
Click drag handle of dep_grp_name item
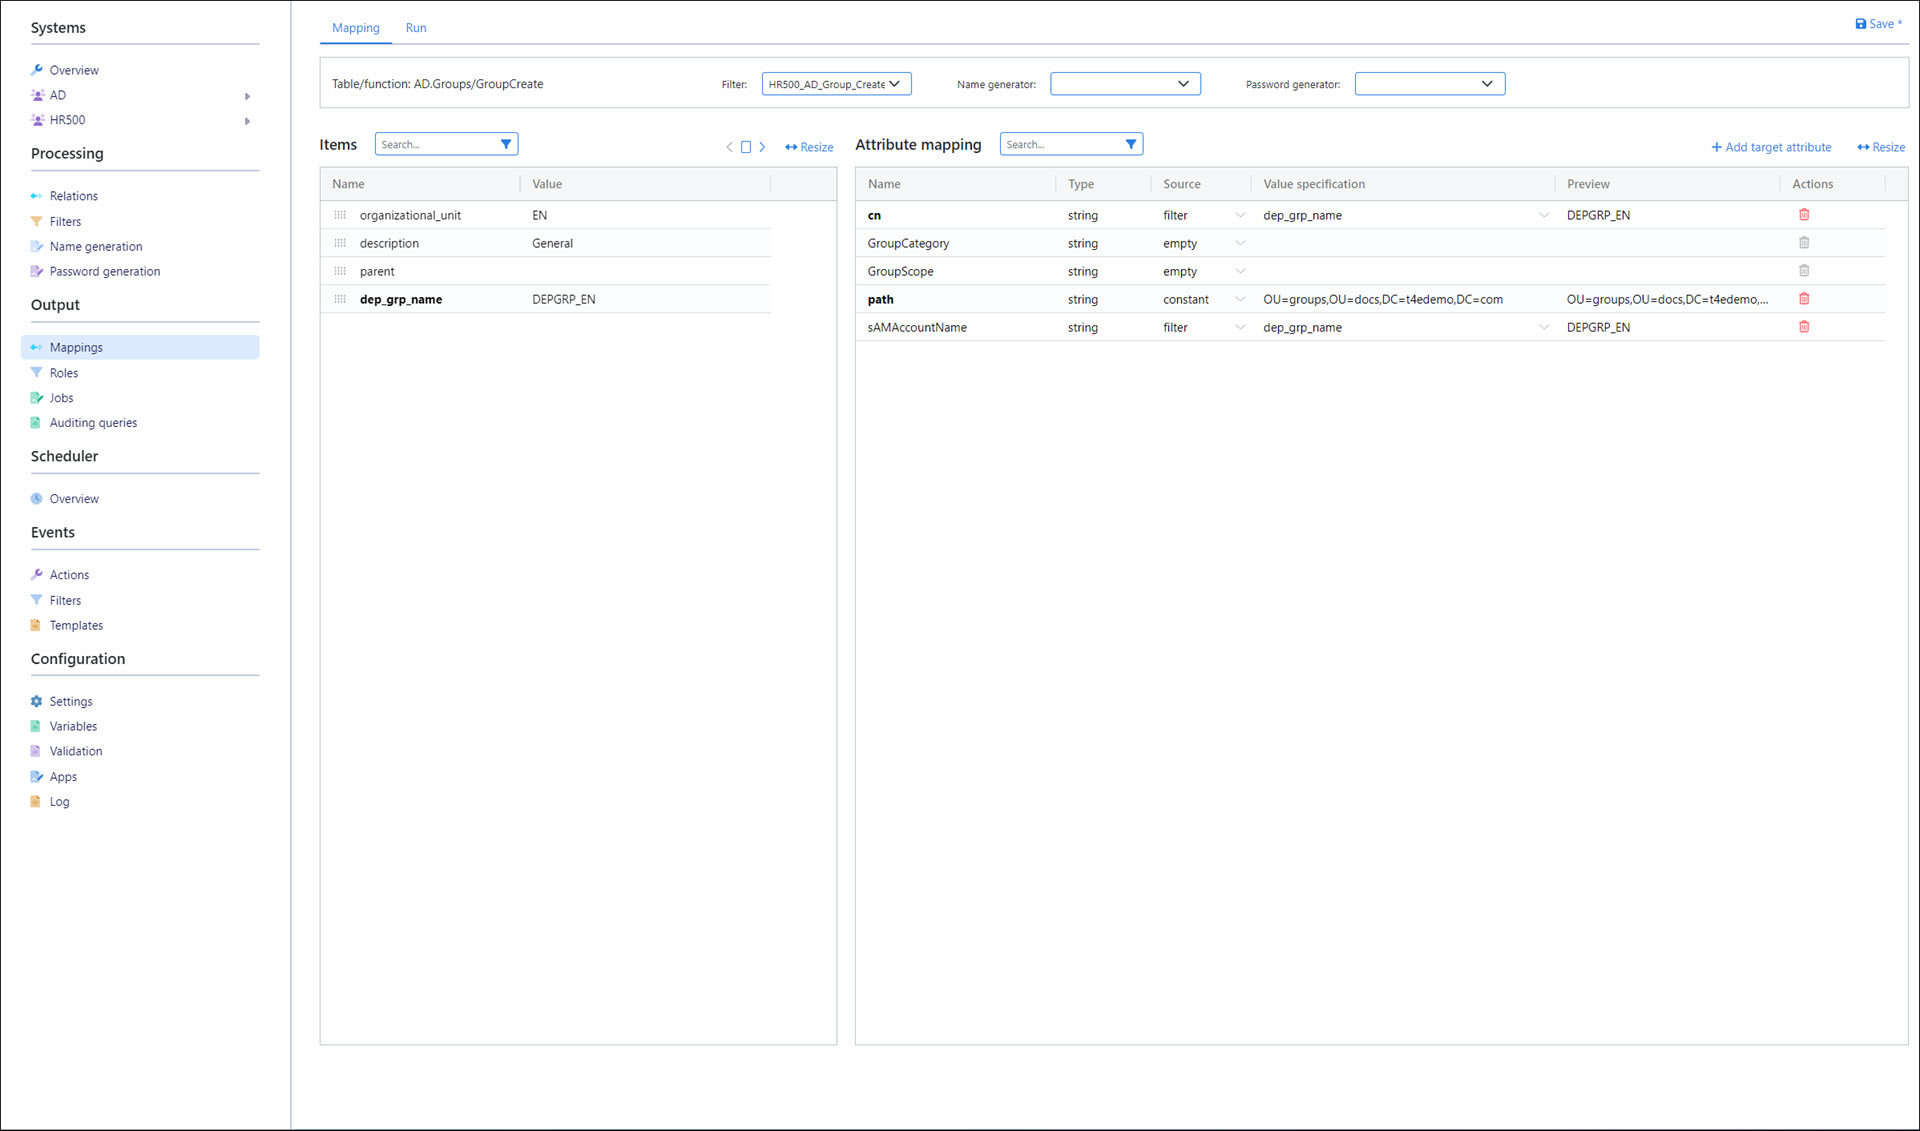[x=340, y=299]
